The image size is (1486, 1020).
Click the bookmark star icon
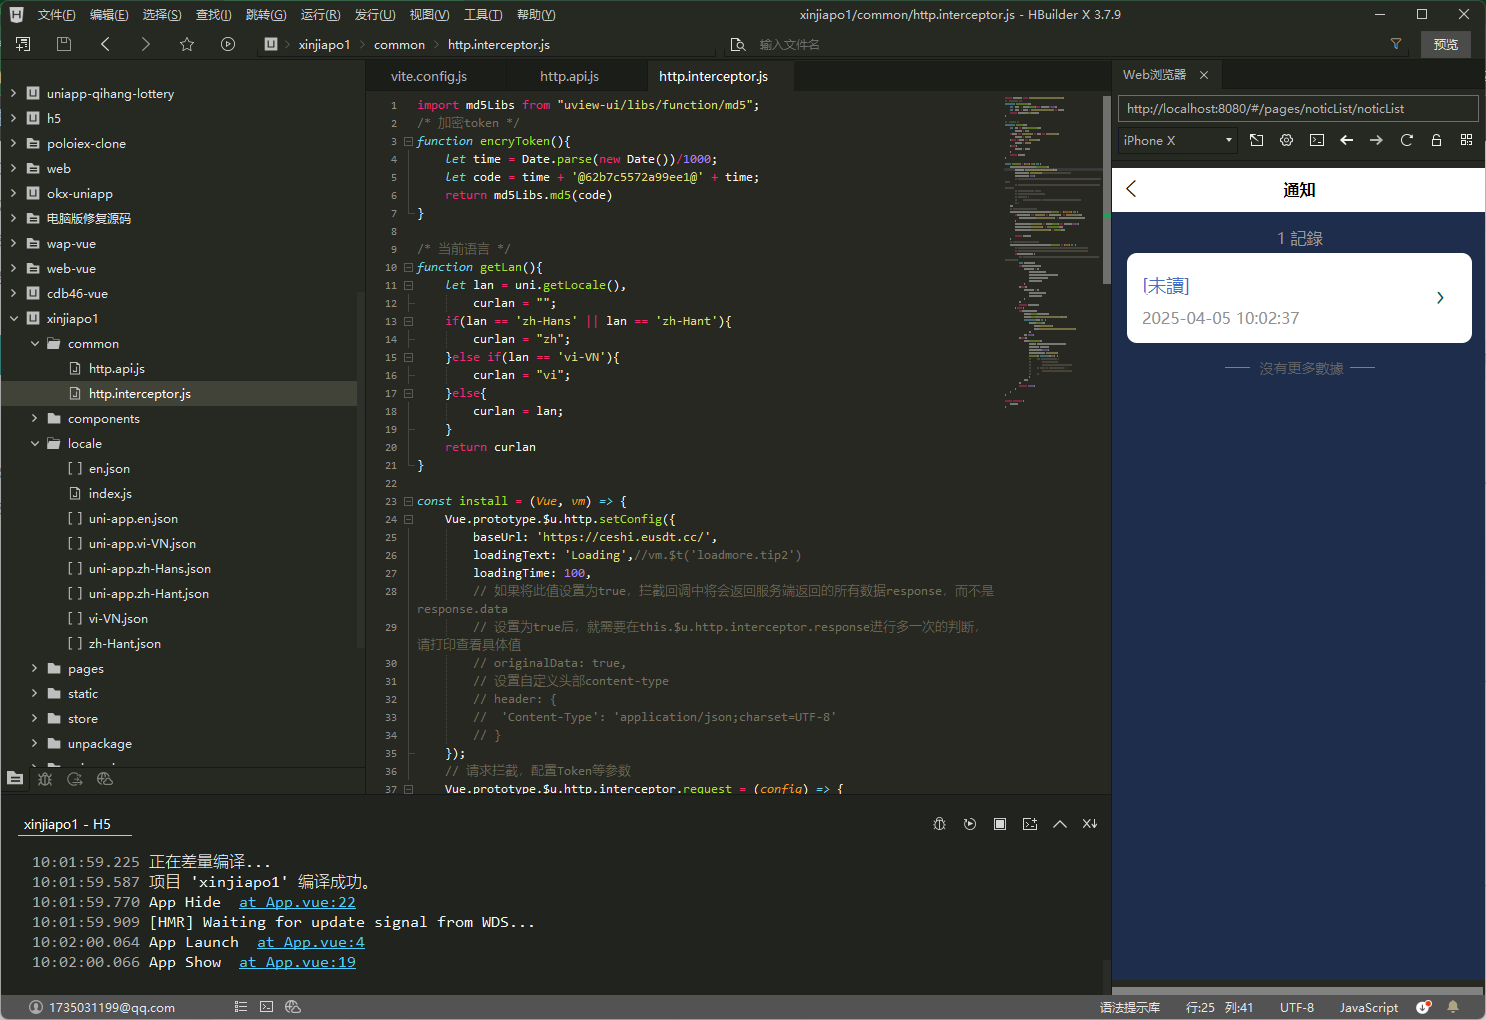tap(187, 44)
